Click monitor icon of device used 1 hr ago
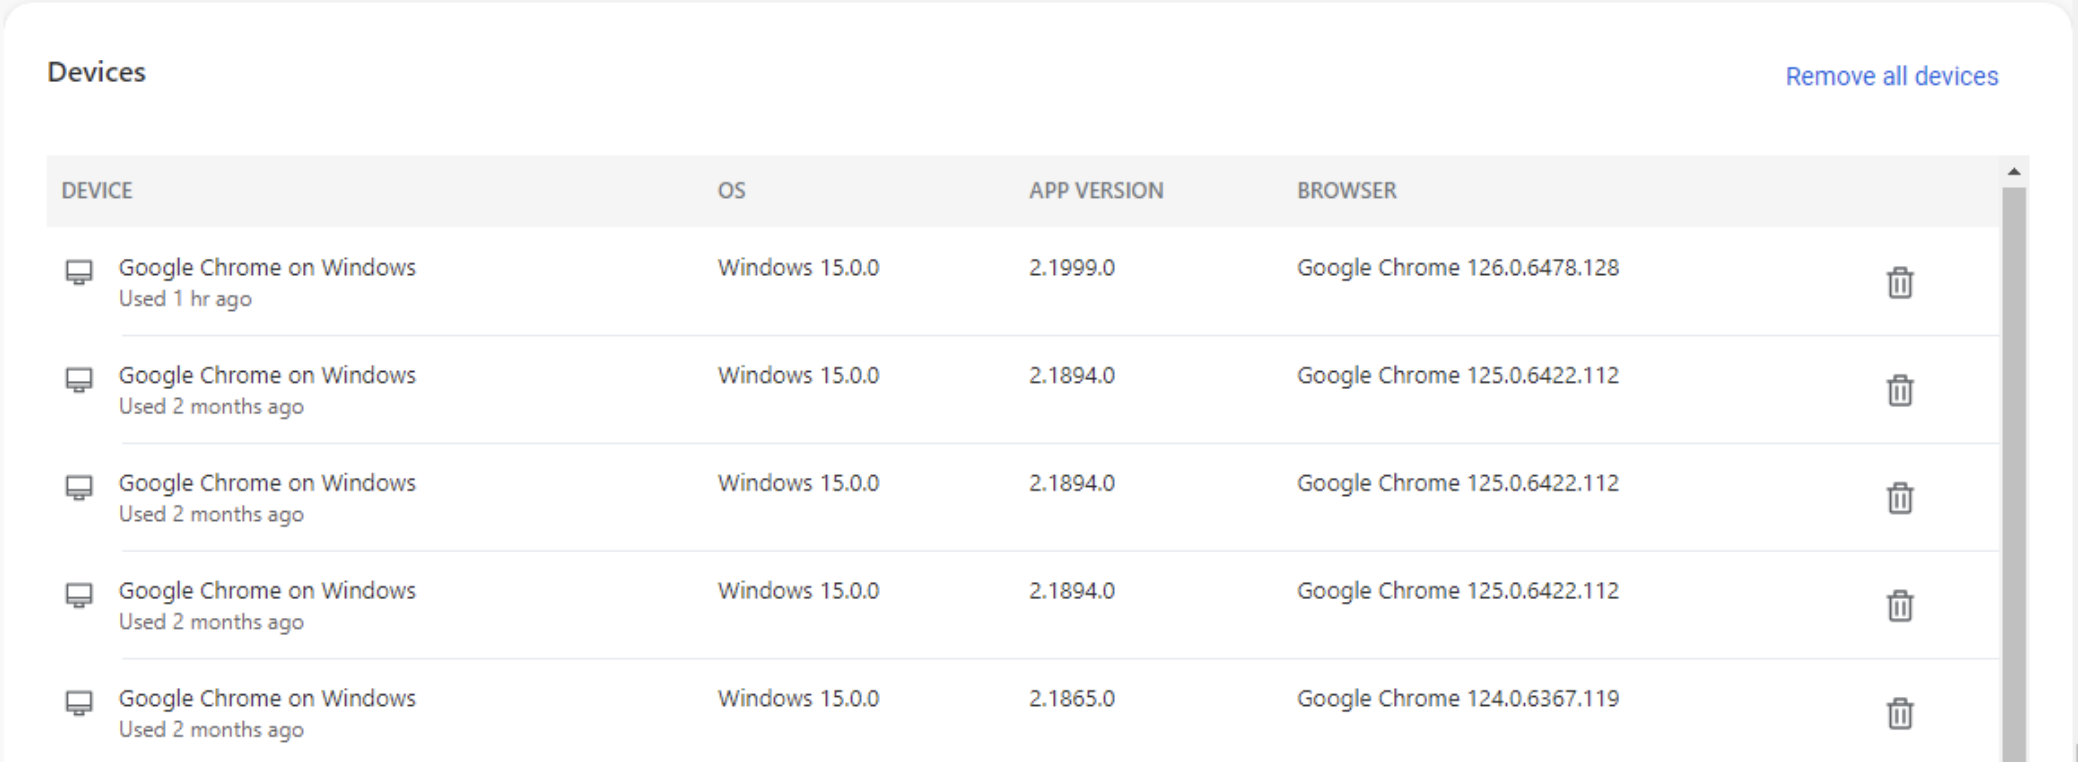 [79, 272]
